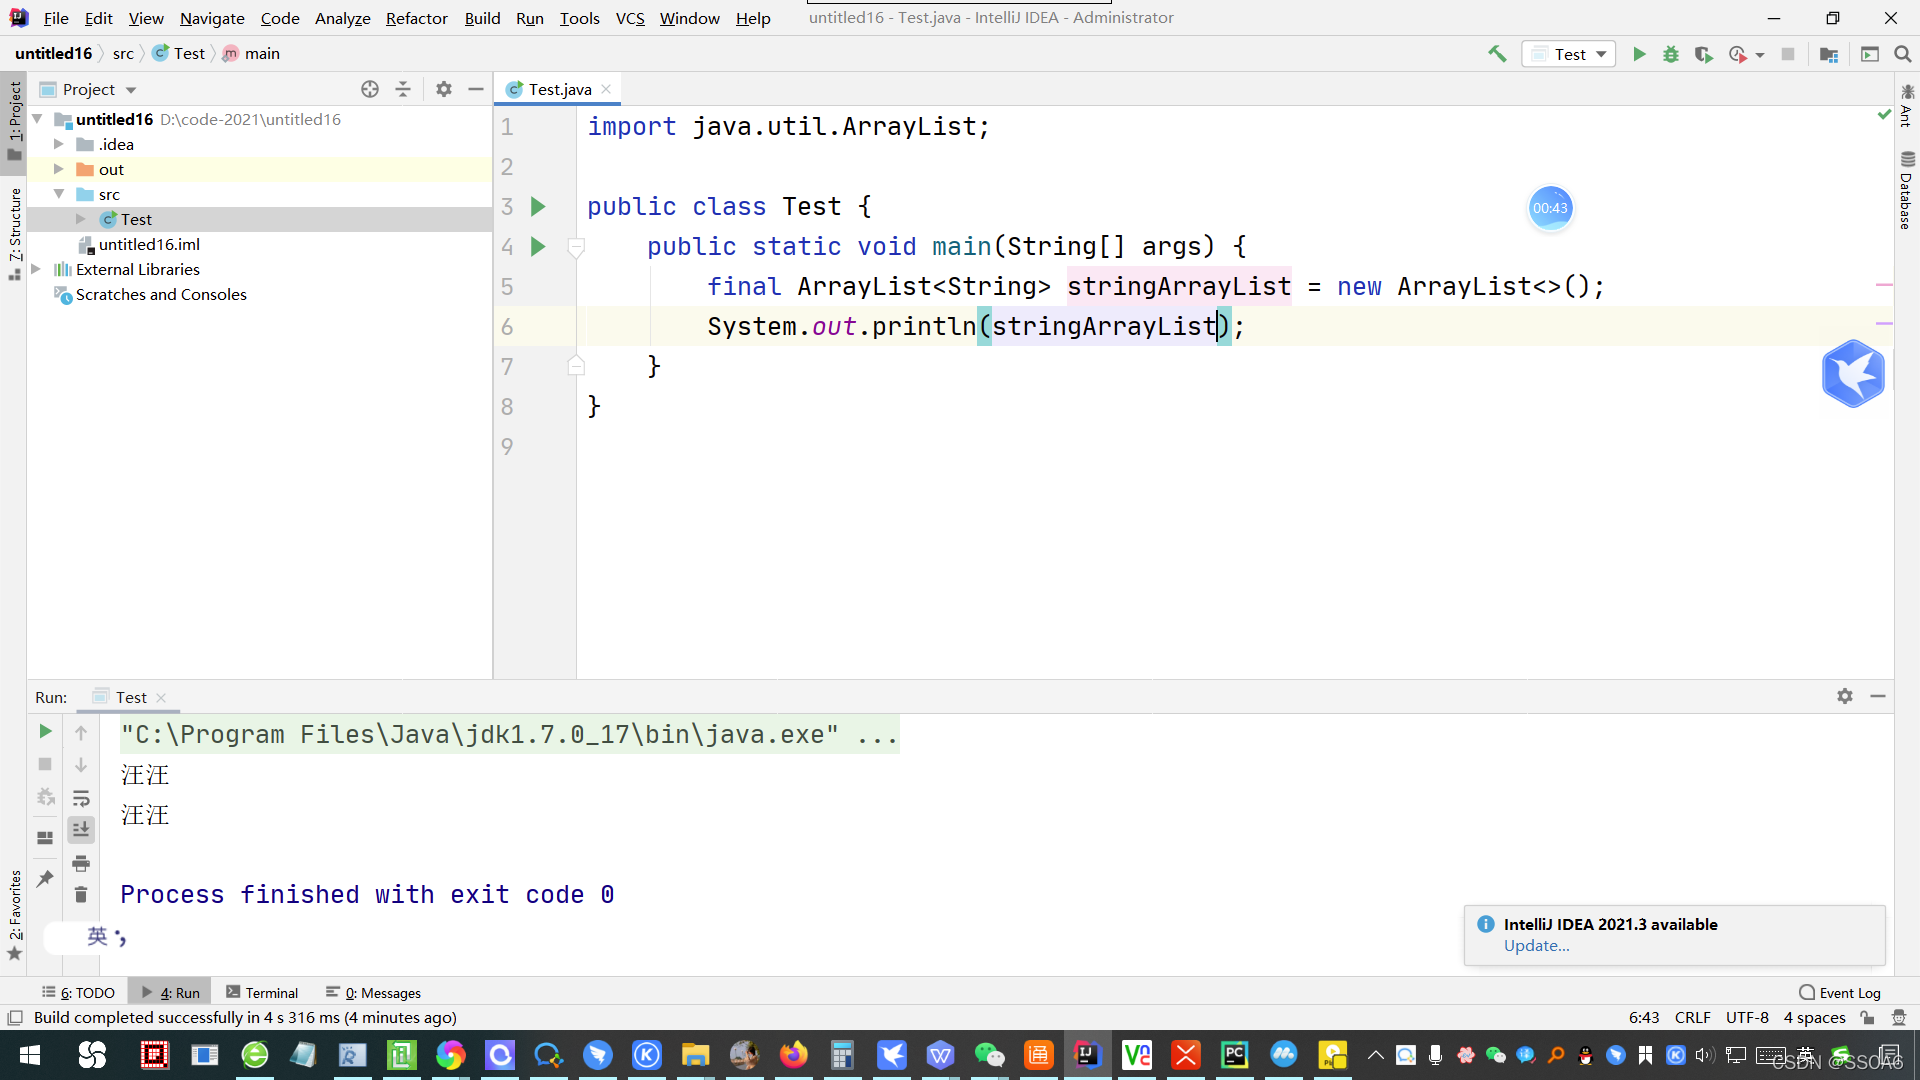Open Run configuration Test dropdown
This screenshot has width=1920, height=1080.
click(1569, 54)
